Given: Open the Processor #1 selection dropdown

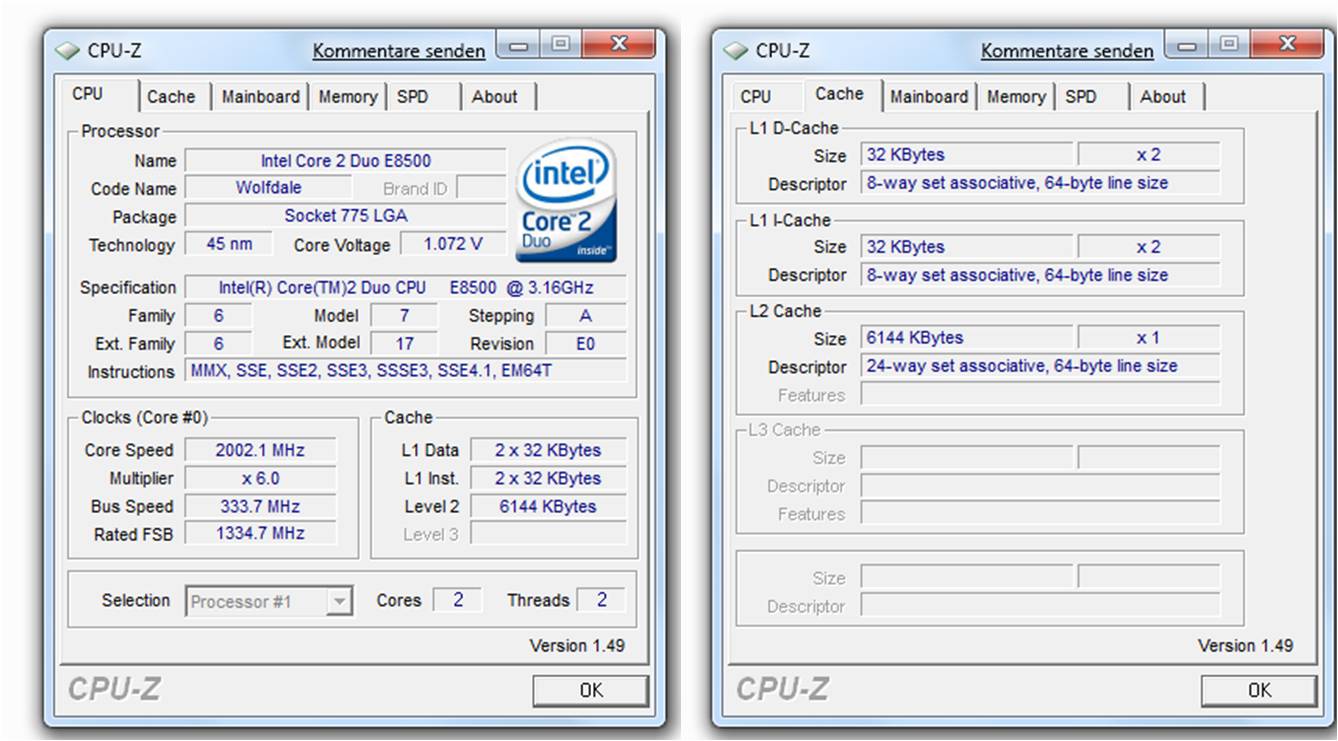Looking at the screenshot, I should click(269, 601).
